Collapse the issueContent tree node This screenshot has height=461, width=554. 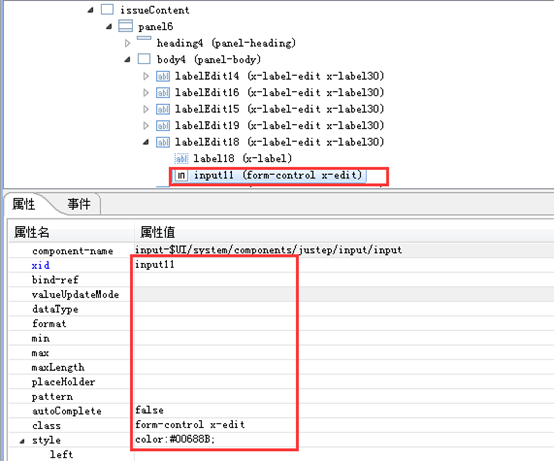91,10
